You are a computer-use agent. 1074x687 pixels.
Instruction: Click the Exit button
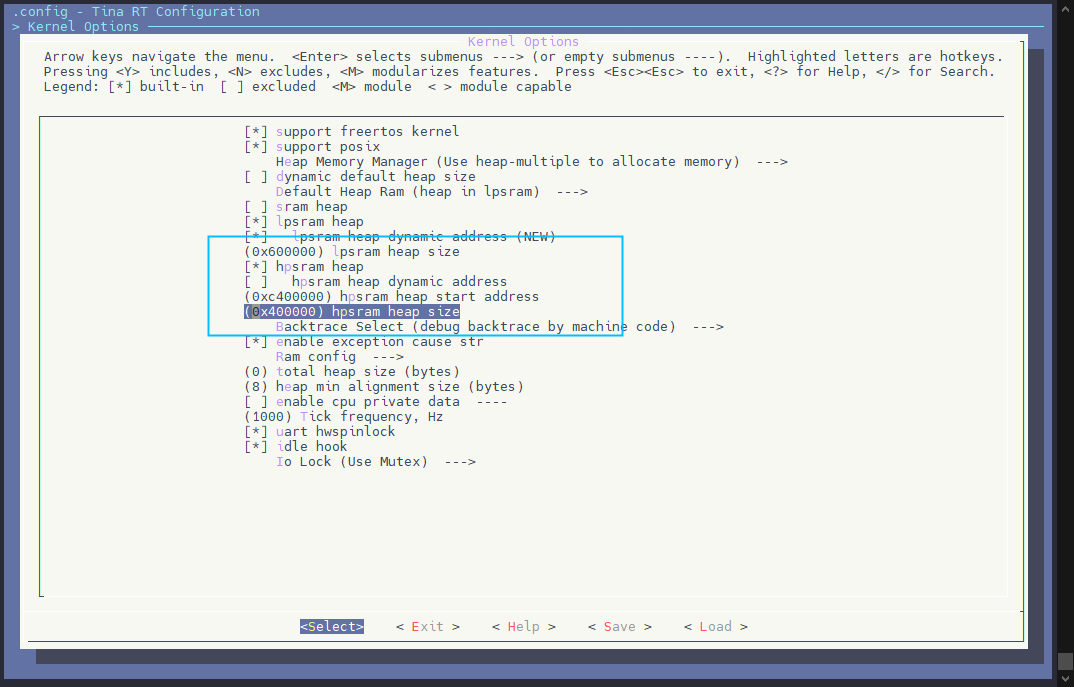pos(427,627)
